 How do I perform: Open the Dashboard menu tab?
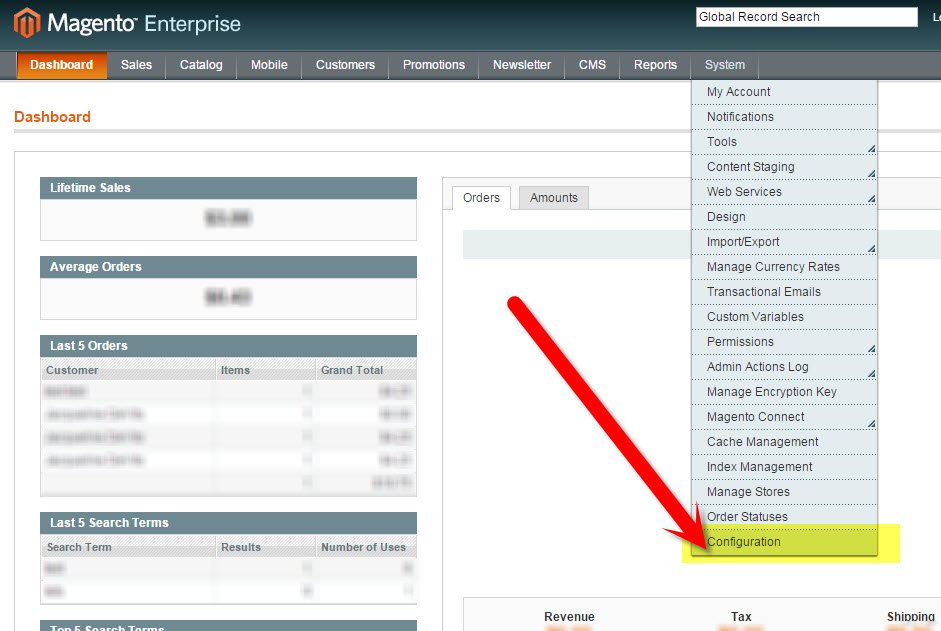click(61, 65)
